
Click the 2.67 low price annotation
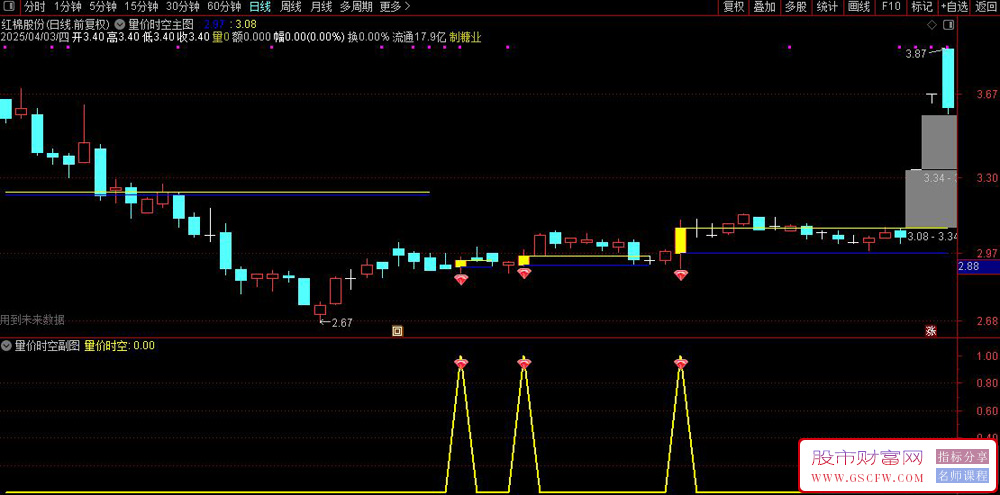point(342,323)
